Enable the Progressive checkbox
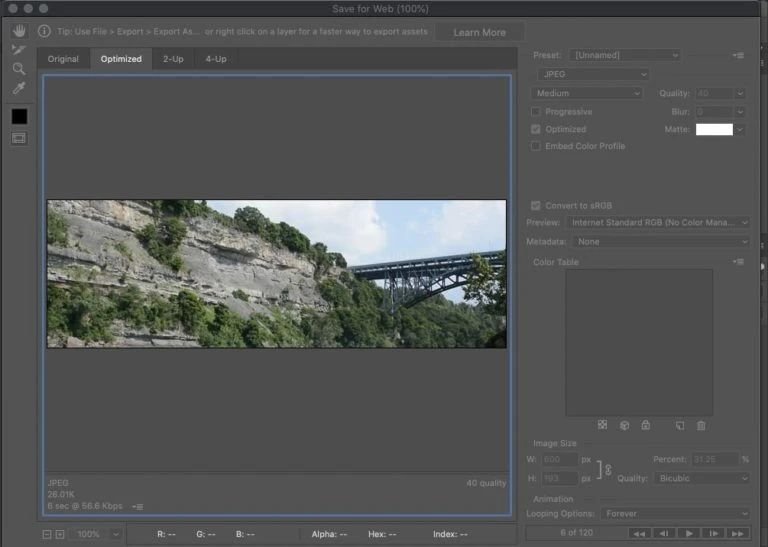The image size is (768, 547). pos(536,112)
